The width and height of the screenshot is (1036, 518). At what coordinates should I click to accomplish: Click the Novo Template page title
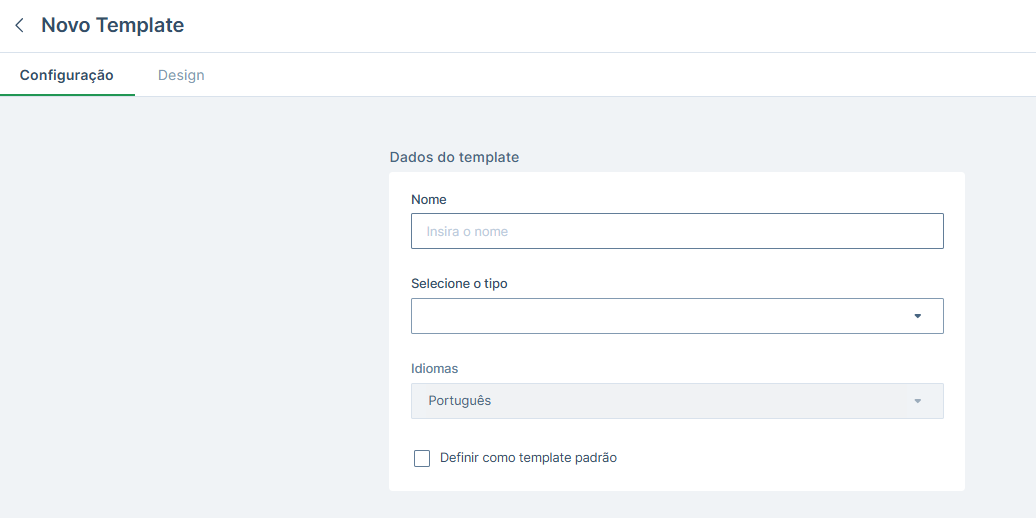(112, 25)
